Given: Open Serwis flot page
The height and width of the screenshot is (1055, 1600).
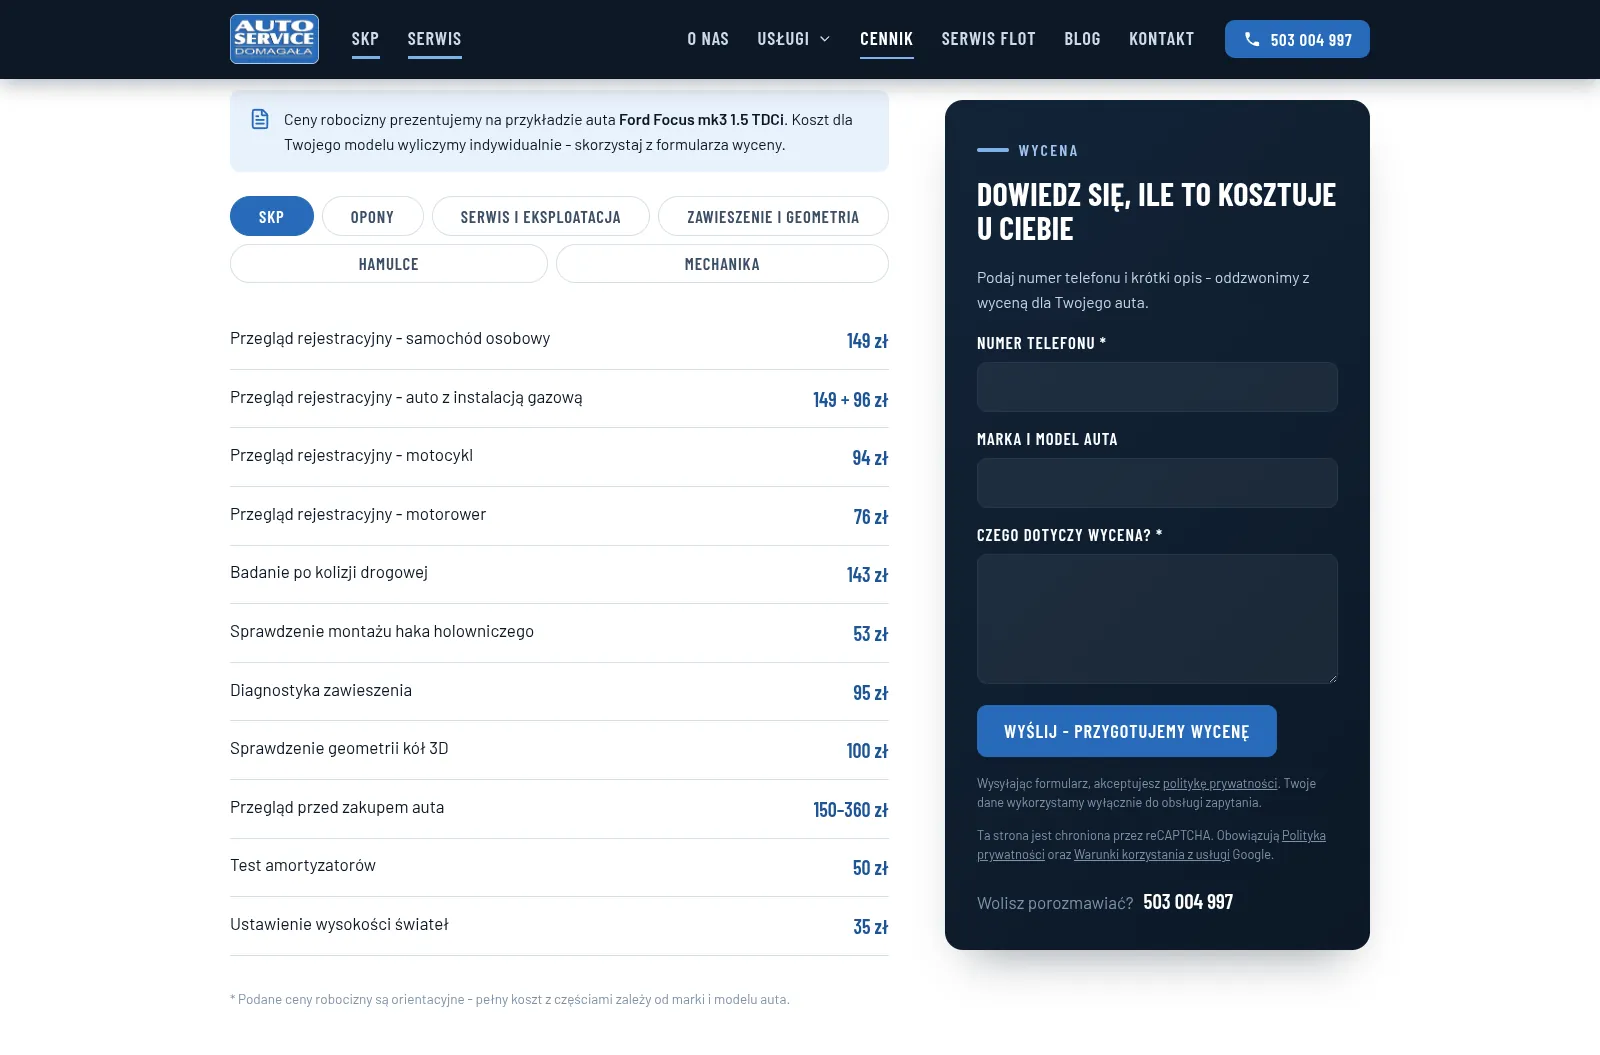Looking at the screenshot, I should click(x=988, y=39).
